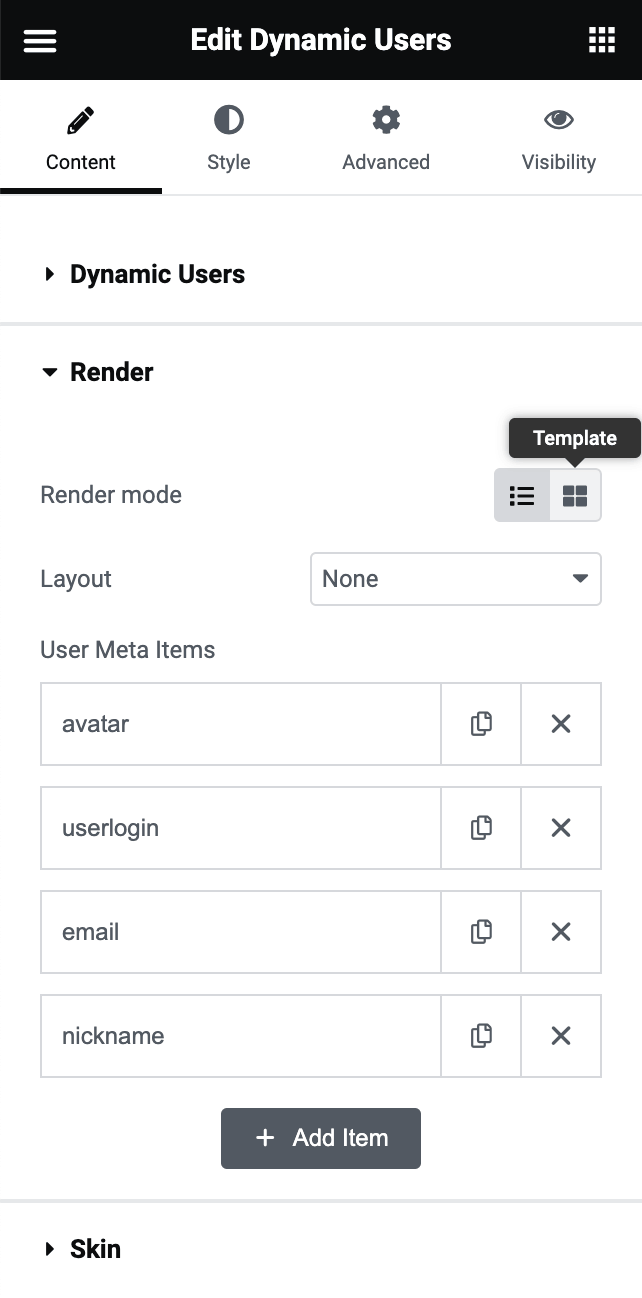Viewport: 642px width, 1298px height.
Task: Duplicate the avatar meta item
Action: (x=480, y=723)
